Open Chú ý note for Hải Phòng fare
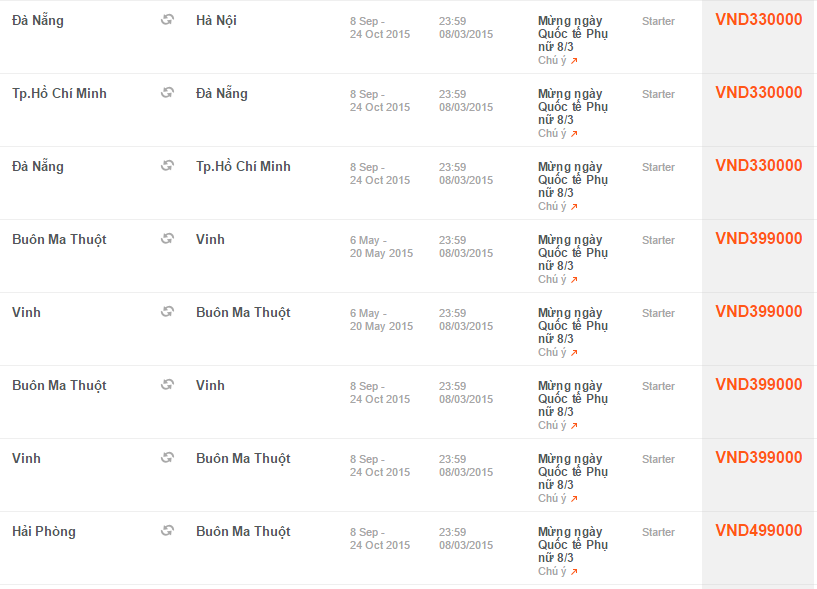The height and width of the screenshot is (589, 817). (x=558, y=571)
